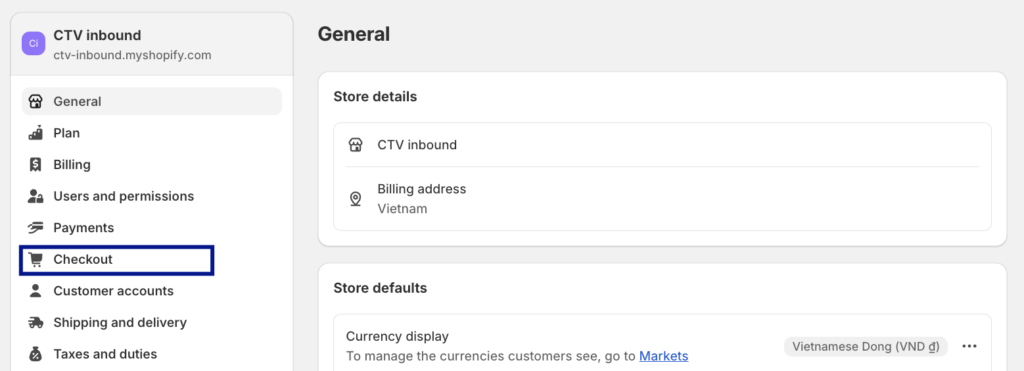
Task: Click the Checkout cart icon
Action: click(x=35, y=259)
